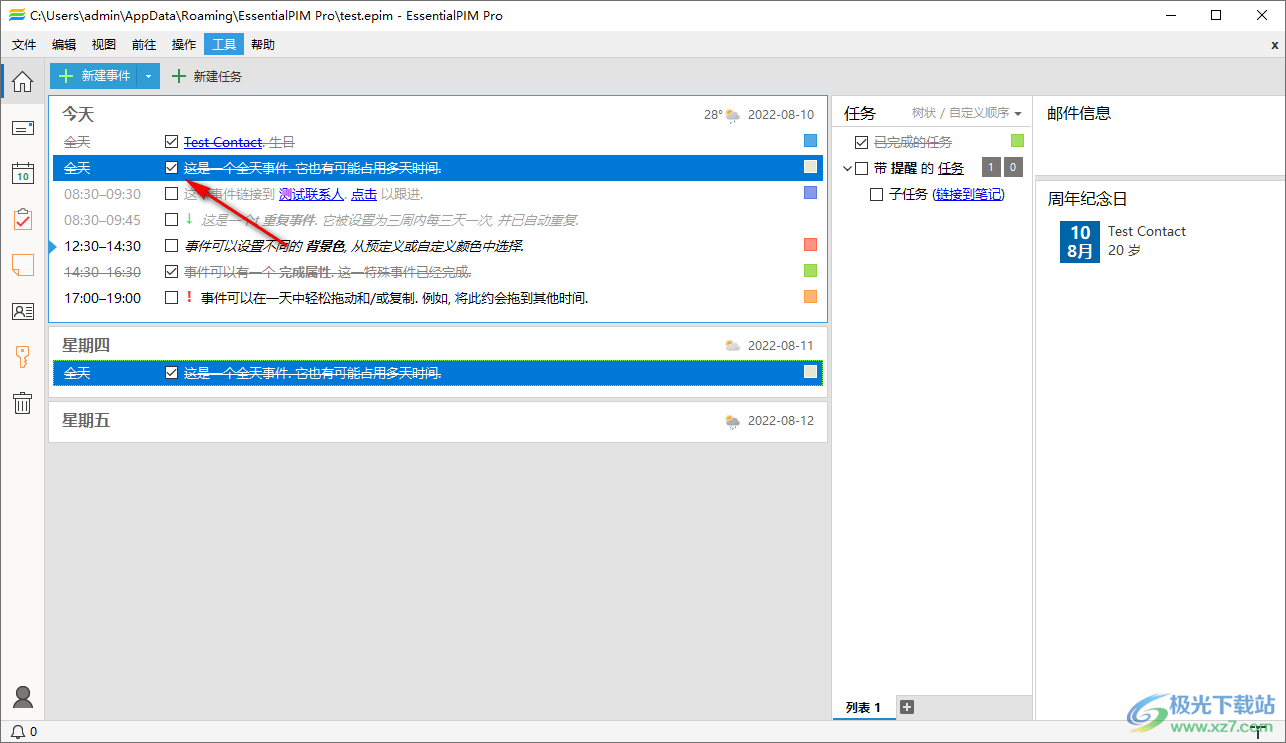Open the 文件 menu
This screenshot has width=1286, height=743.
pos(24,45)
